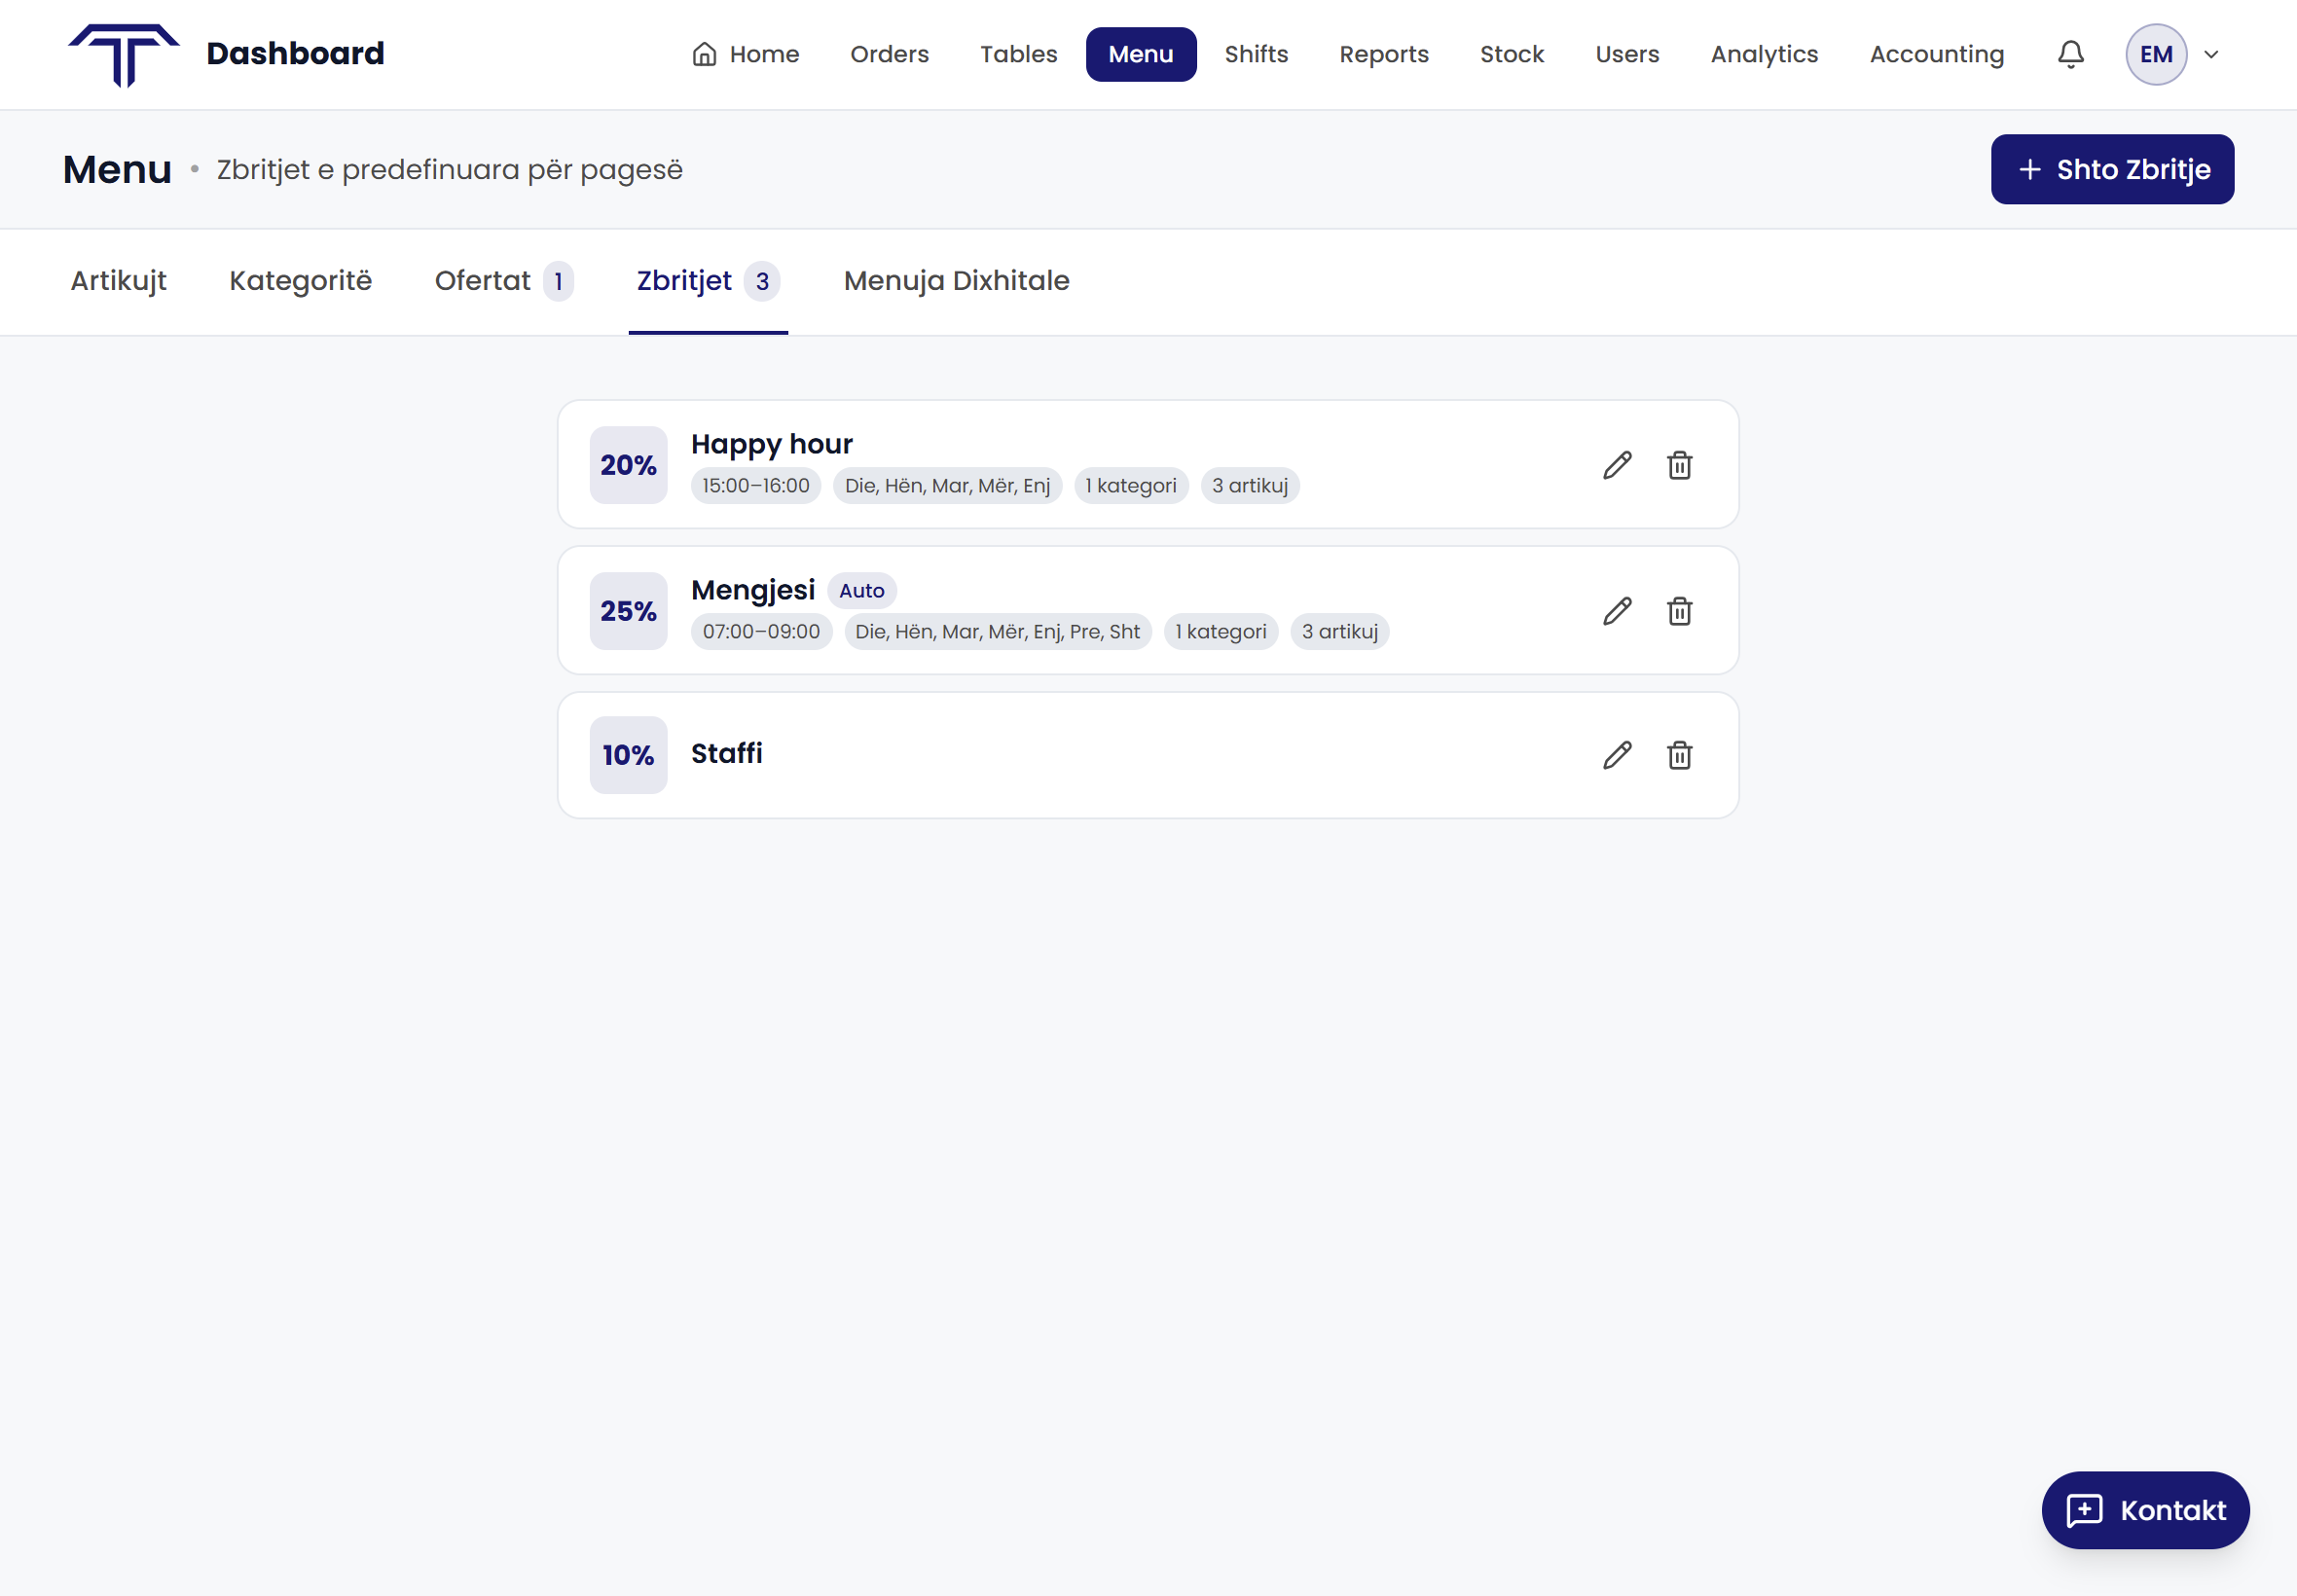Image resolution: width=2297 pixels, height=1596 pixels.
Task: Switch to the Artikujt tab
Action: pyautogui.click(x=118, y=281)
